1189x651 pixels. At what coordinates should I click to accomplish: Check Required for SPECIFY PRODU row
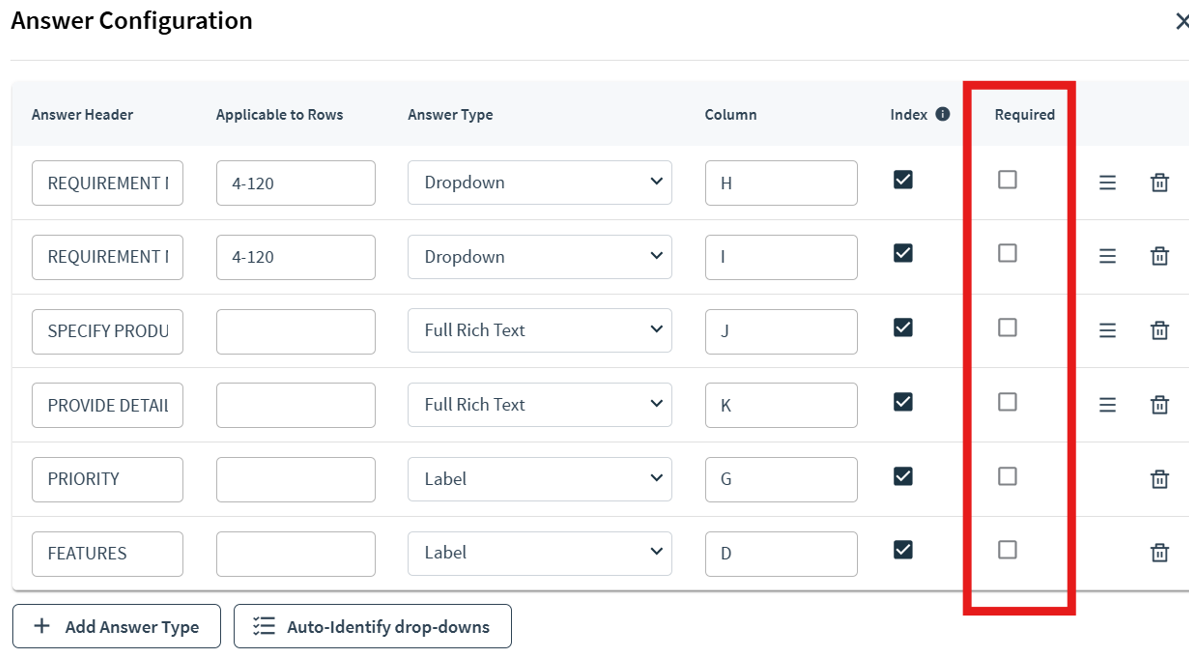[1007, 327]
